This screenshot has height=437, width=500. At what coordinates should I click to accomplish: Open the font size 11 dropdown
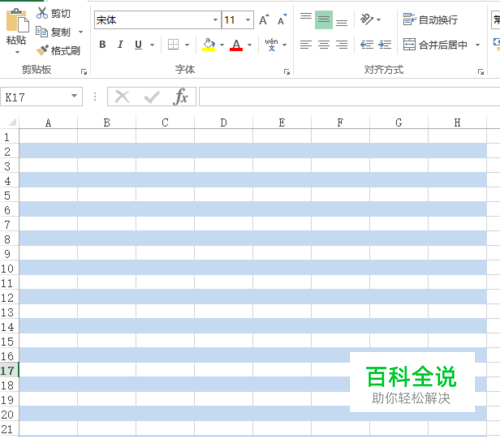click(x=248, y=20)
